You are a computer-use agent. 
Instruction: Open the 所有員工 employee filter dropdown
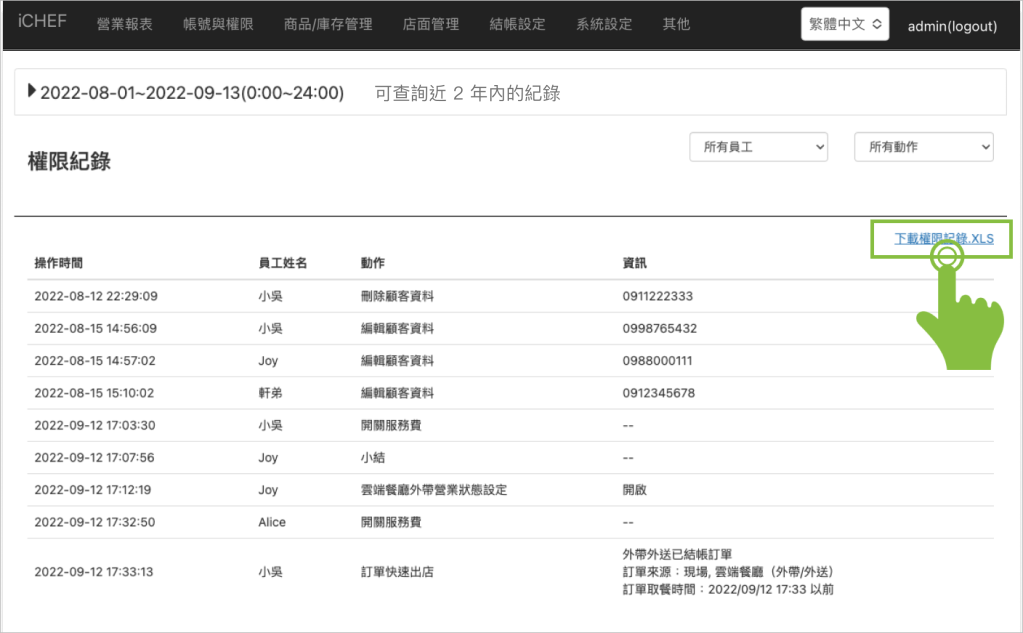click(759, 147)
